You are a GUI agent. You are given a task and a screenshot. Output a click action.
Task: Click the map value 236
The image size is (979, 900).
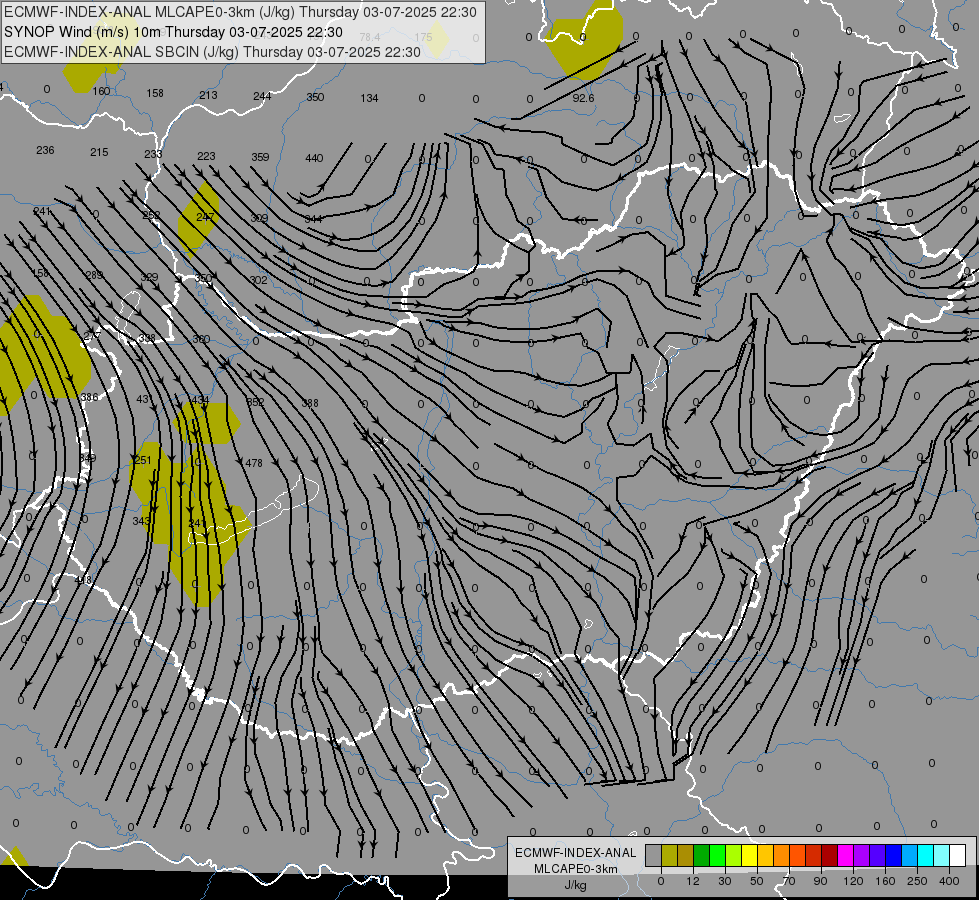click(x=45, y=150)
